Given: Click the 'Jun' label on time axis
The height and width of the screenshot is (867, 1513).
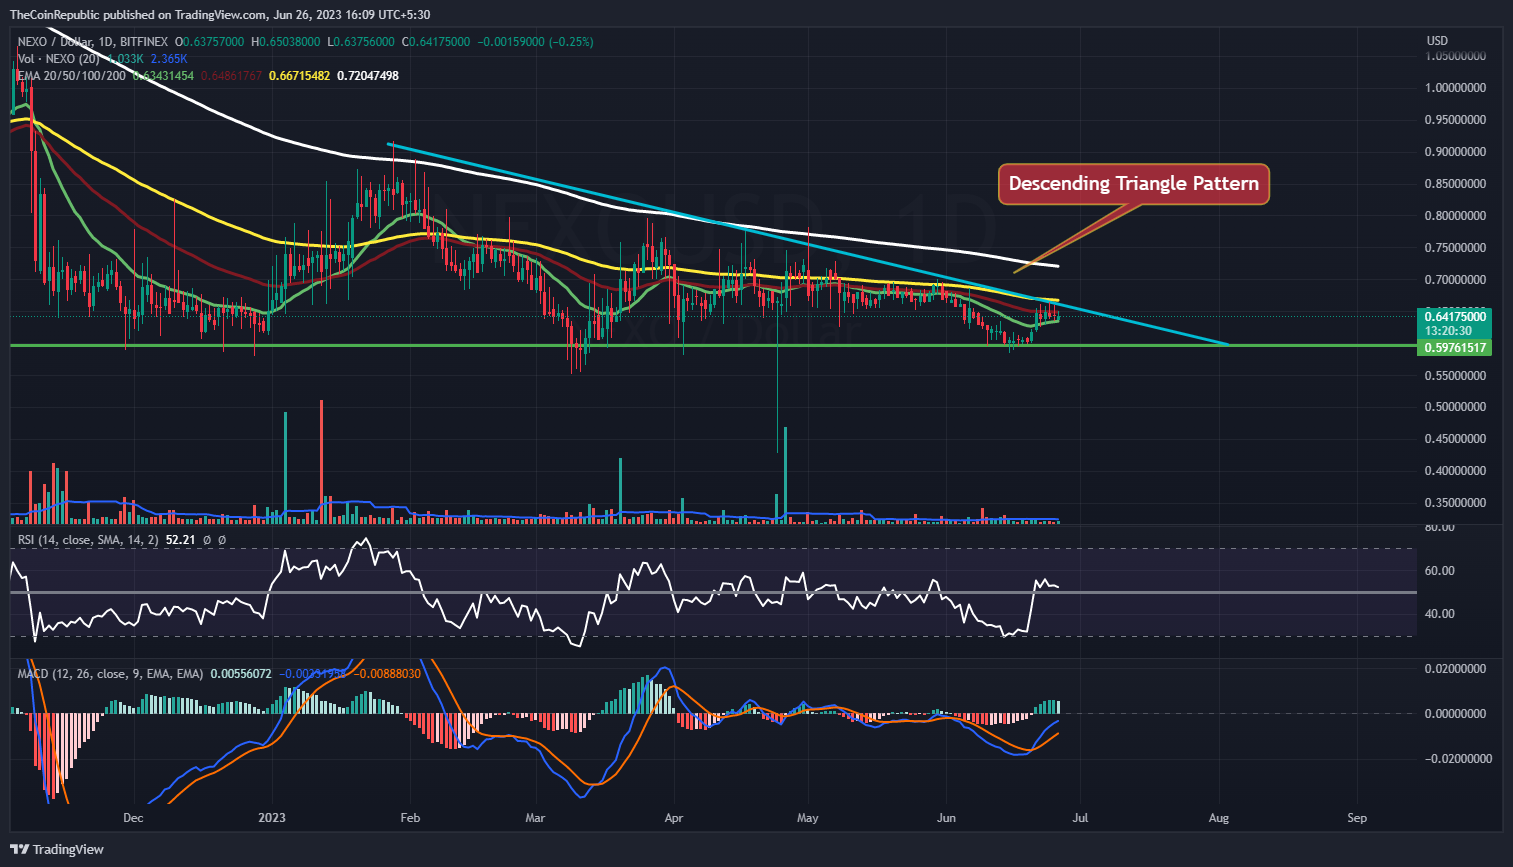Looking at the screenshot, I should pyautogui.click(x=946, y=818).
